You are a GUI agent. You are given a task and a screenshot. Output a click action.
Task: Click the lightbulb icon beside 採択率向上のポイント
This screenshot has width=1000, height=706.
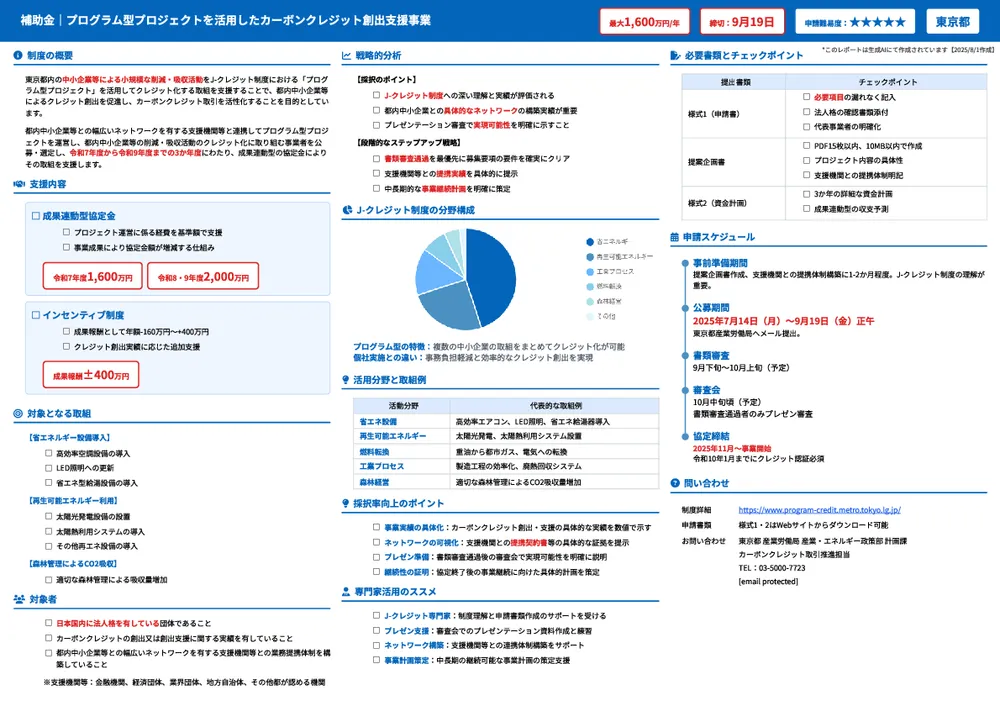(x=346, y=503)
